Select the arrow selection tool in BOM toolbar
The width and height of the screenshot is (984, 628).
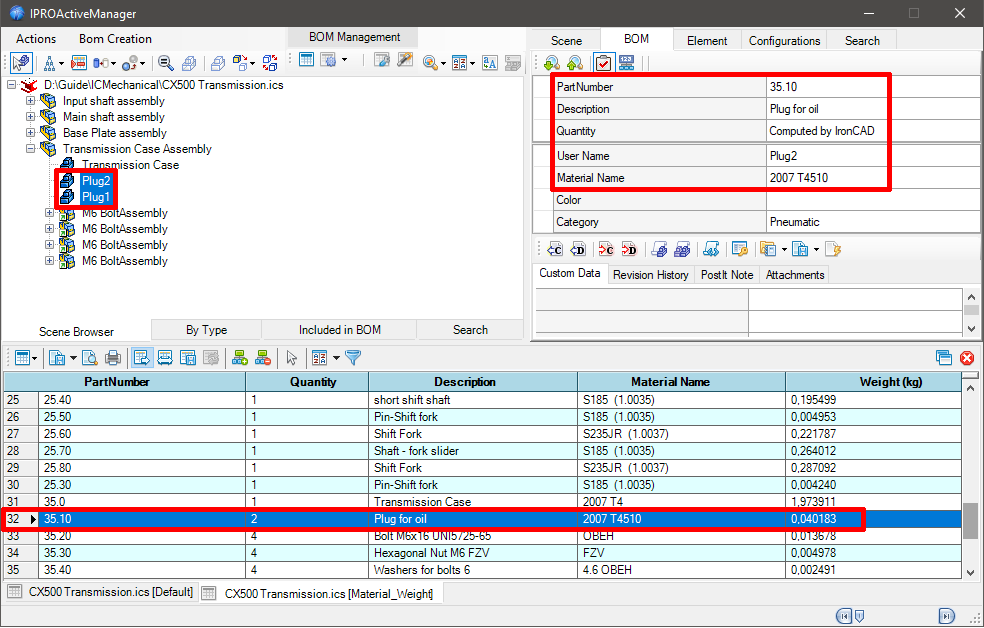[290, 357]
